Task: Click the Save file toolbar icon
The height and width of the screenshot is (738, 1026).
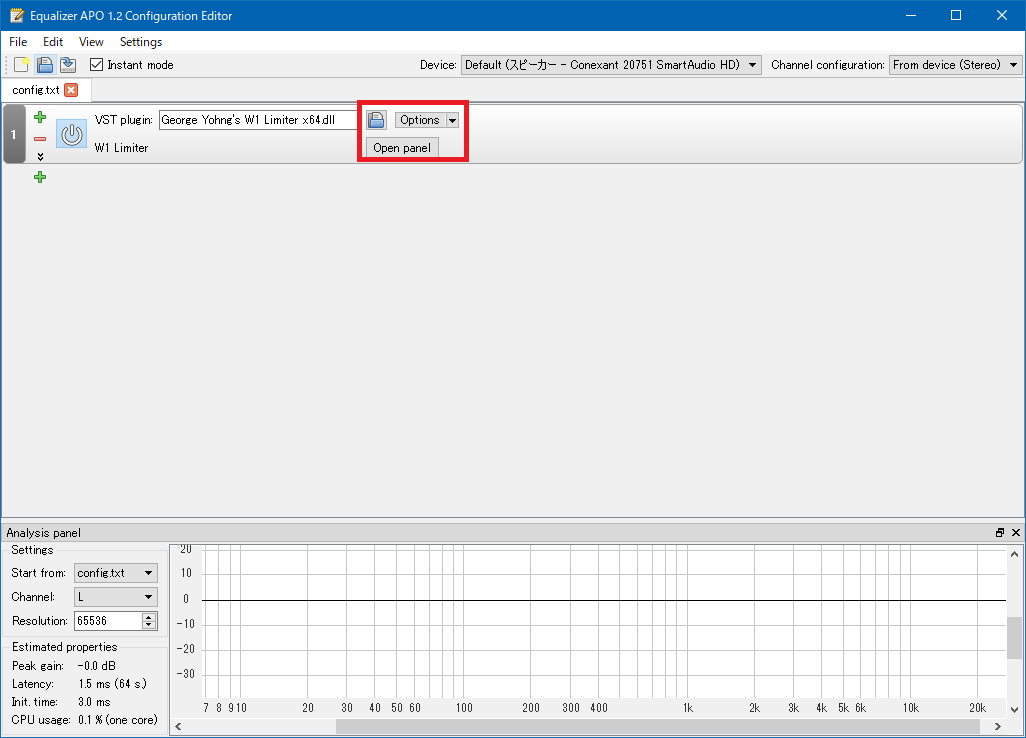Action: (x=68, y=65)
